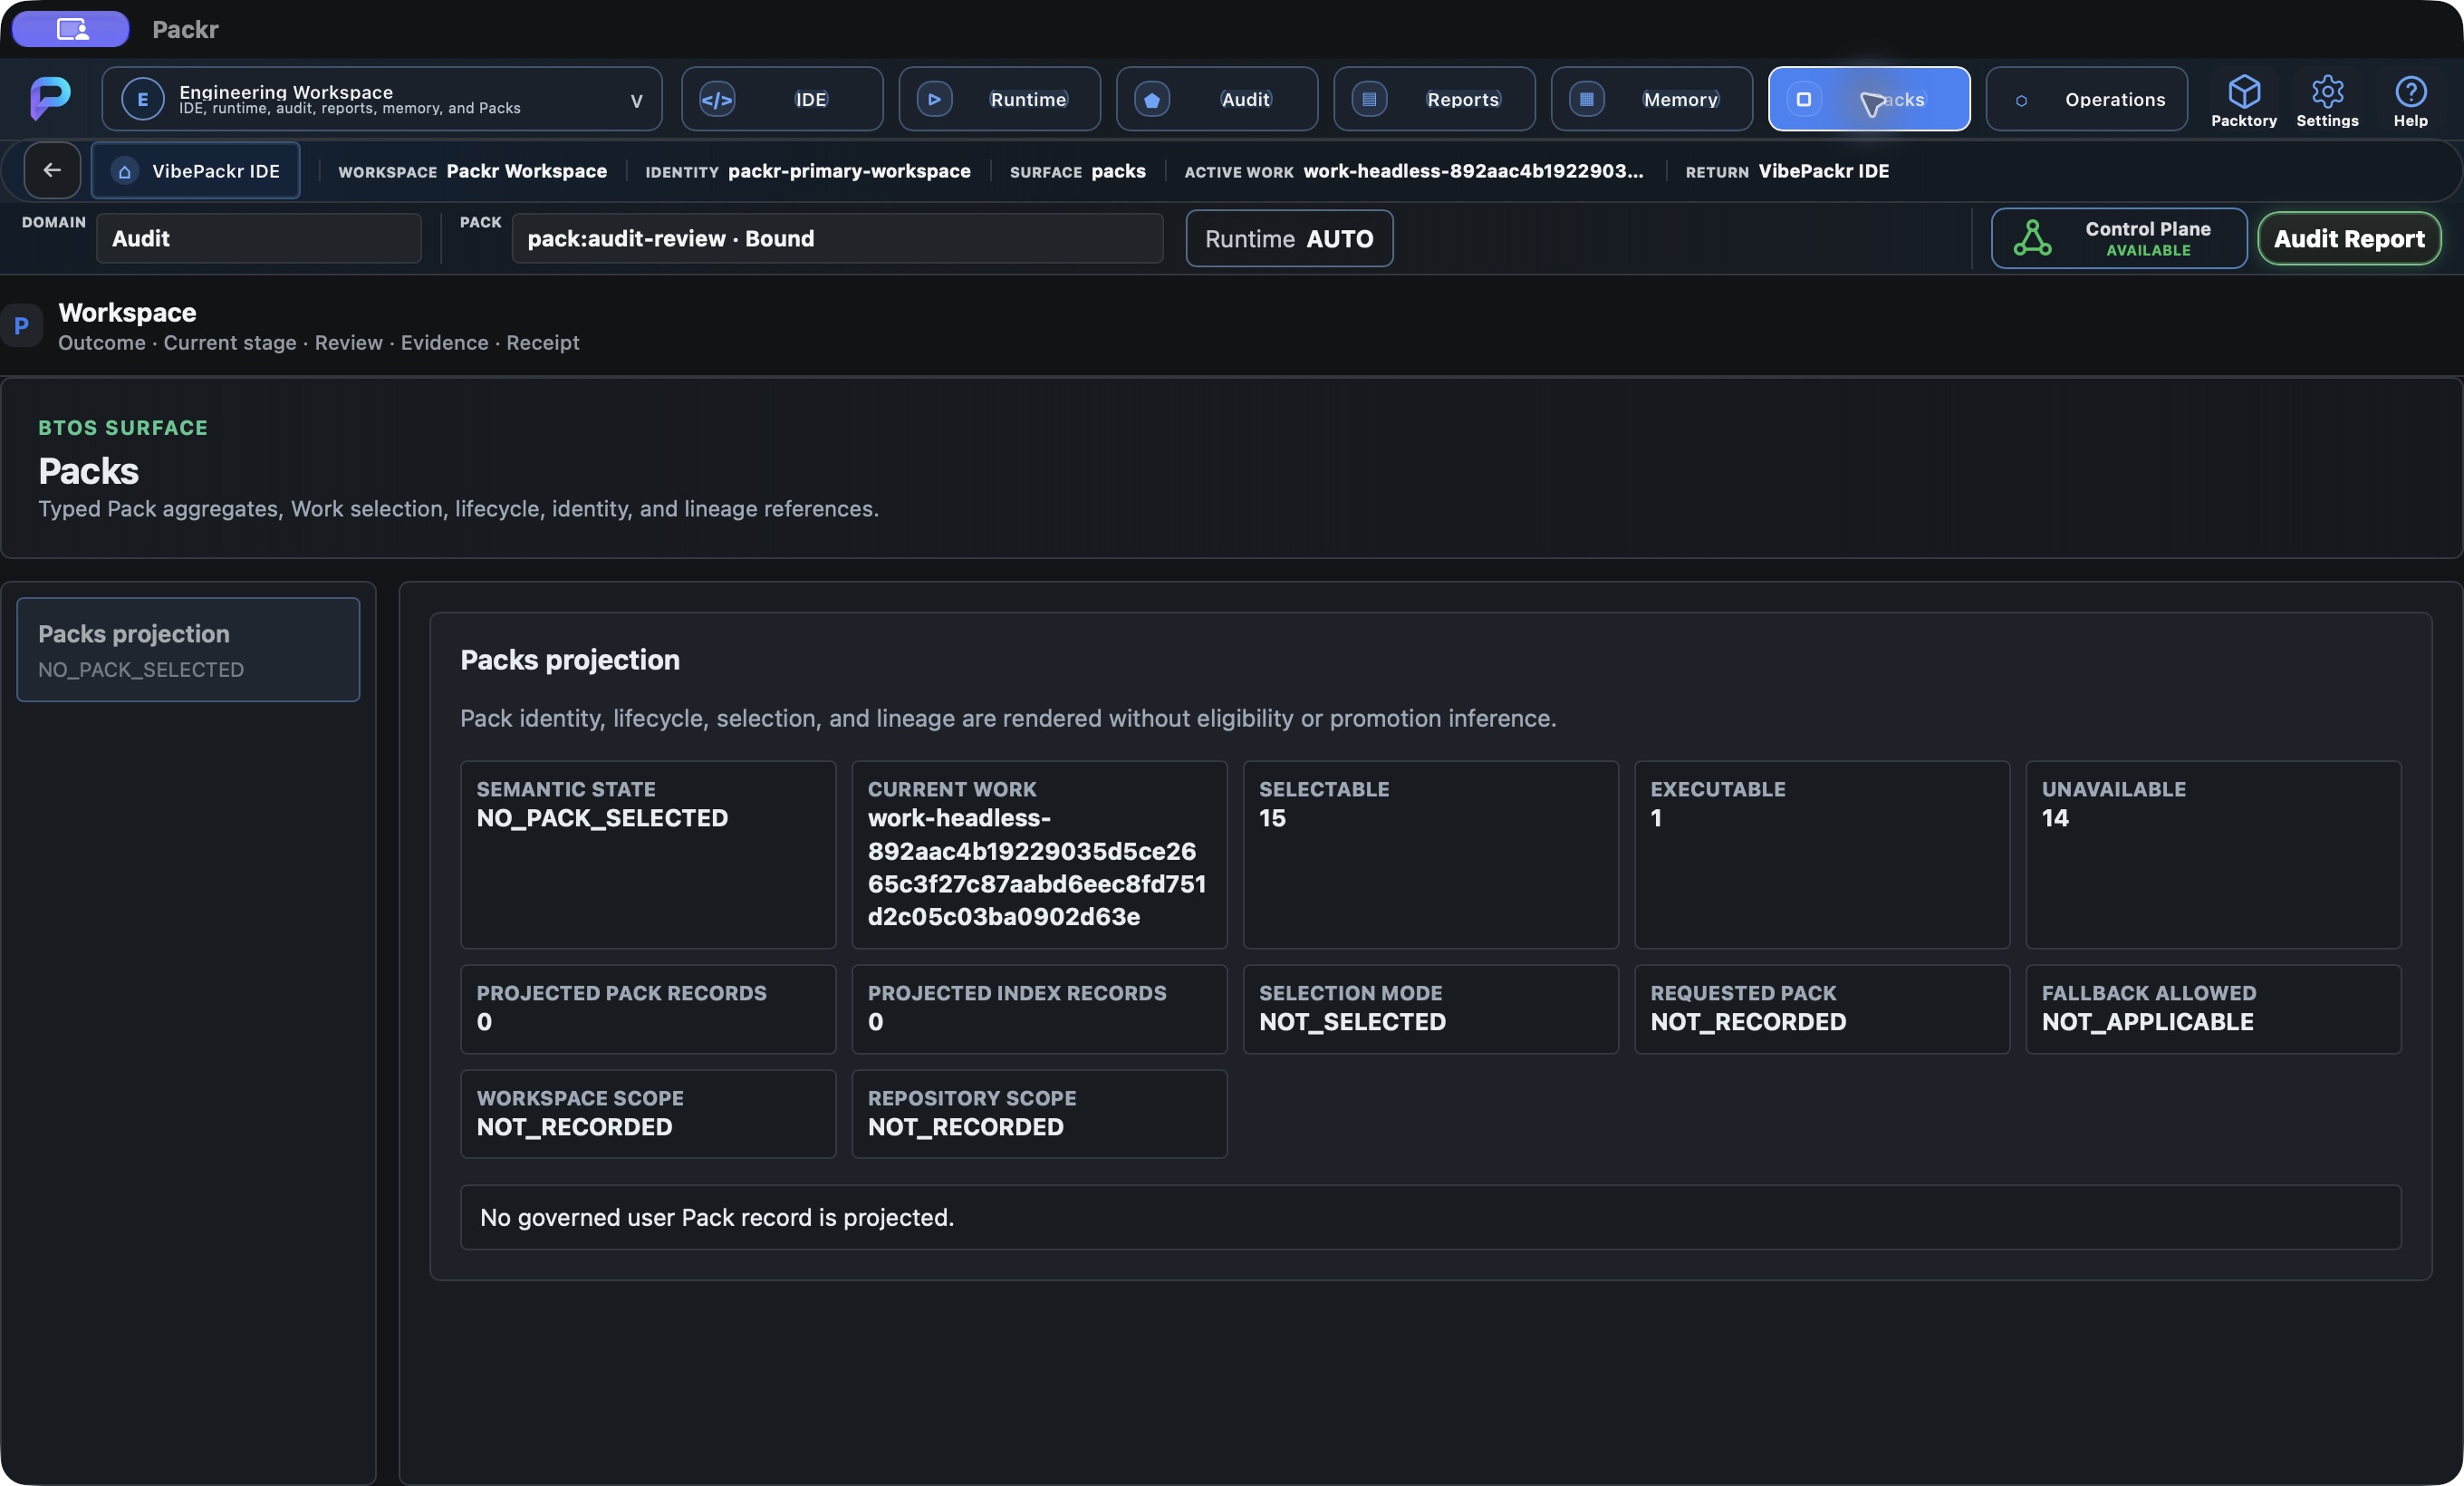
Task: Select Packs projection sidebar item
Action: pos(188,650)
